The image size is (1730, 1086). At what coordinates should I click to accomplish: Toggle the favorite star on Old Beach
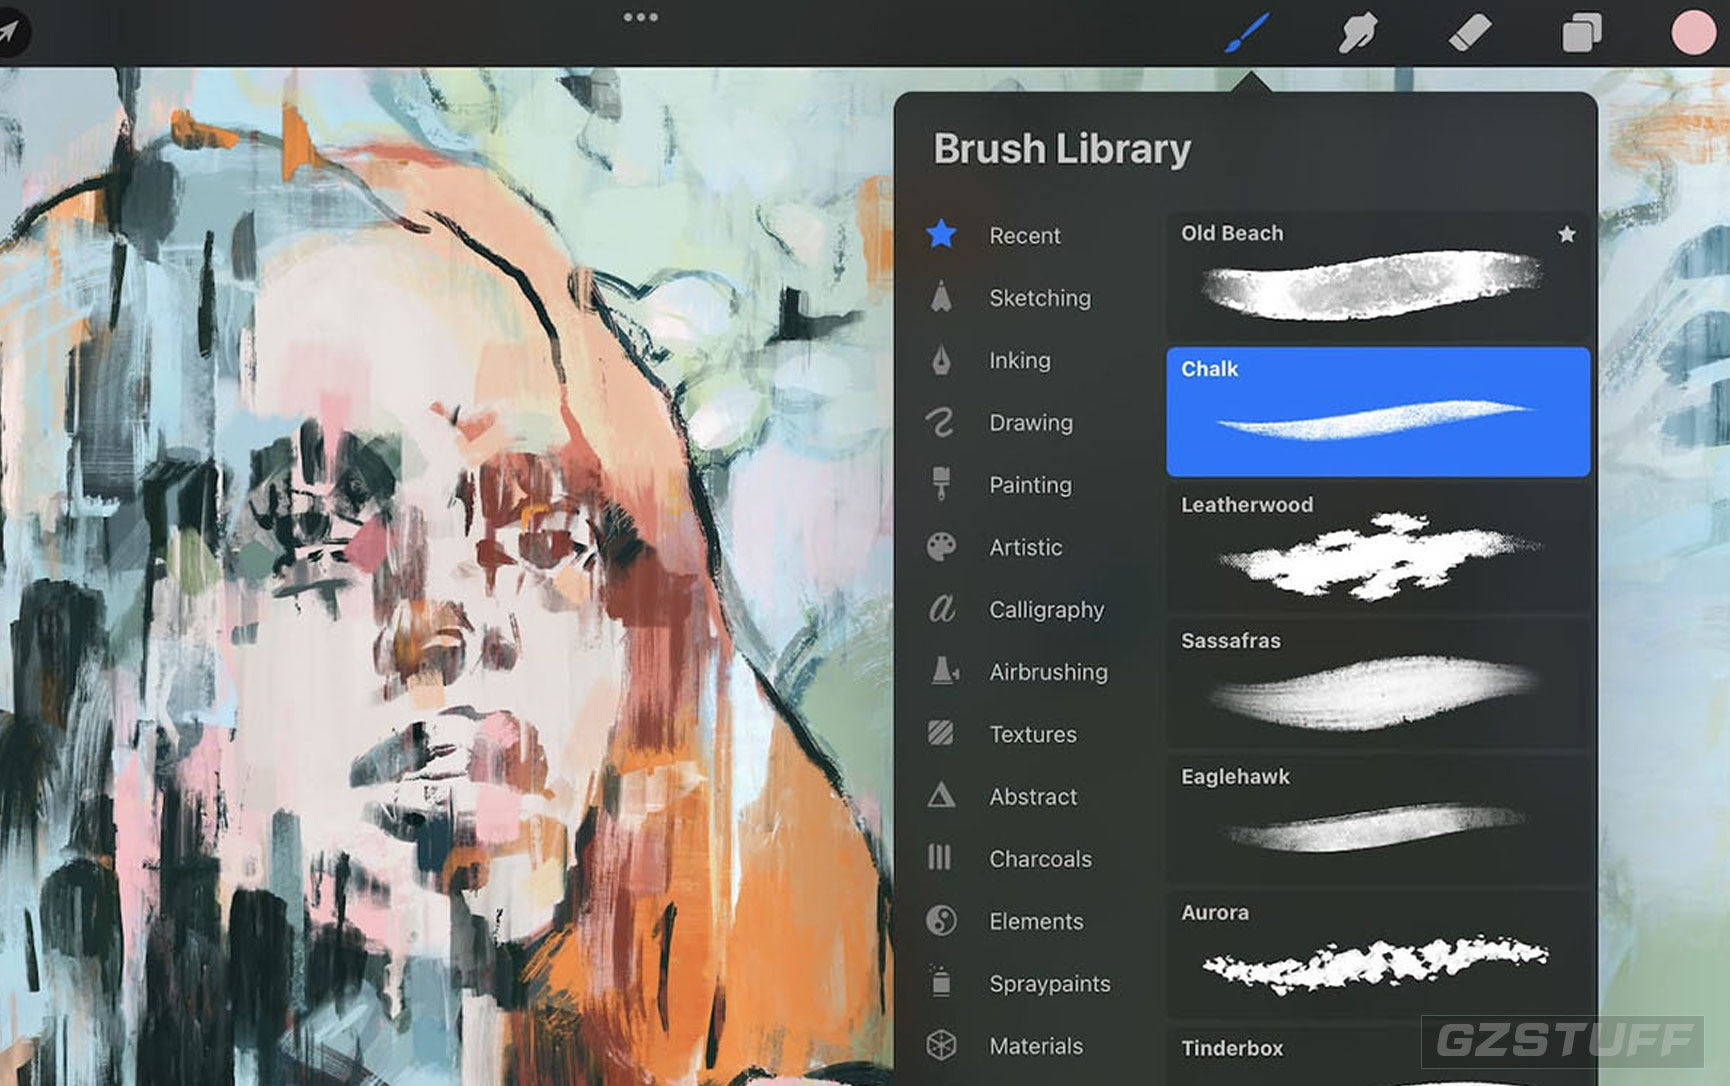tap(1567, 234)
